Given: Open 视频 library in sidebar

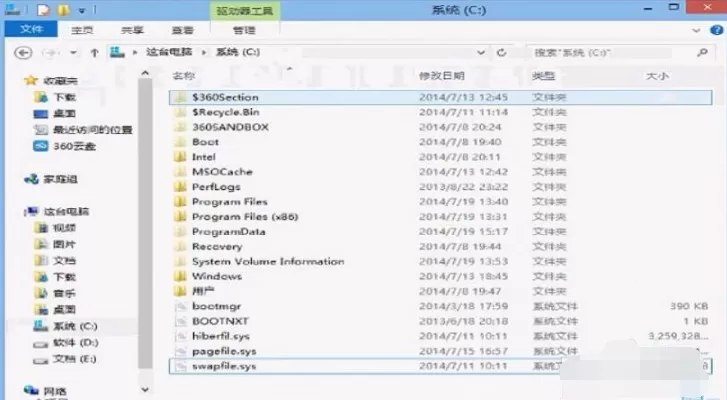Looking at the screenshot, I should click(55, 228).
